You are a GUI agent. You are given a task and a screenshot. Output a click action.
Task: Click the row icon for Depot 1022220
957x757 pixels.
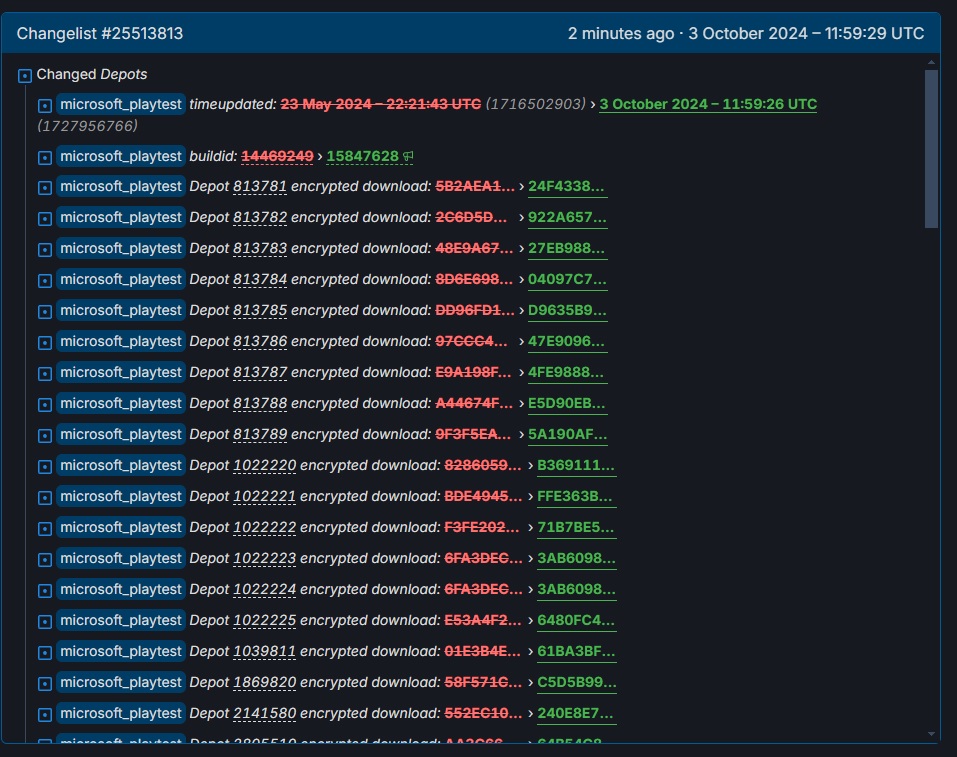click(44, 467)
